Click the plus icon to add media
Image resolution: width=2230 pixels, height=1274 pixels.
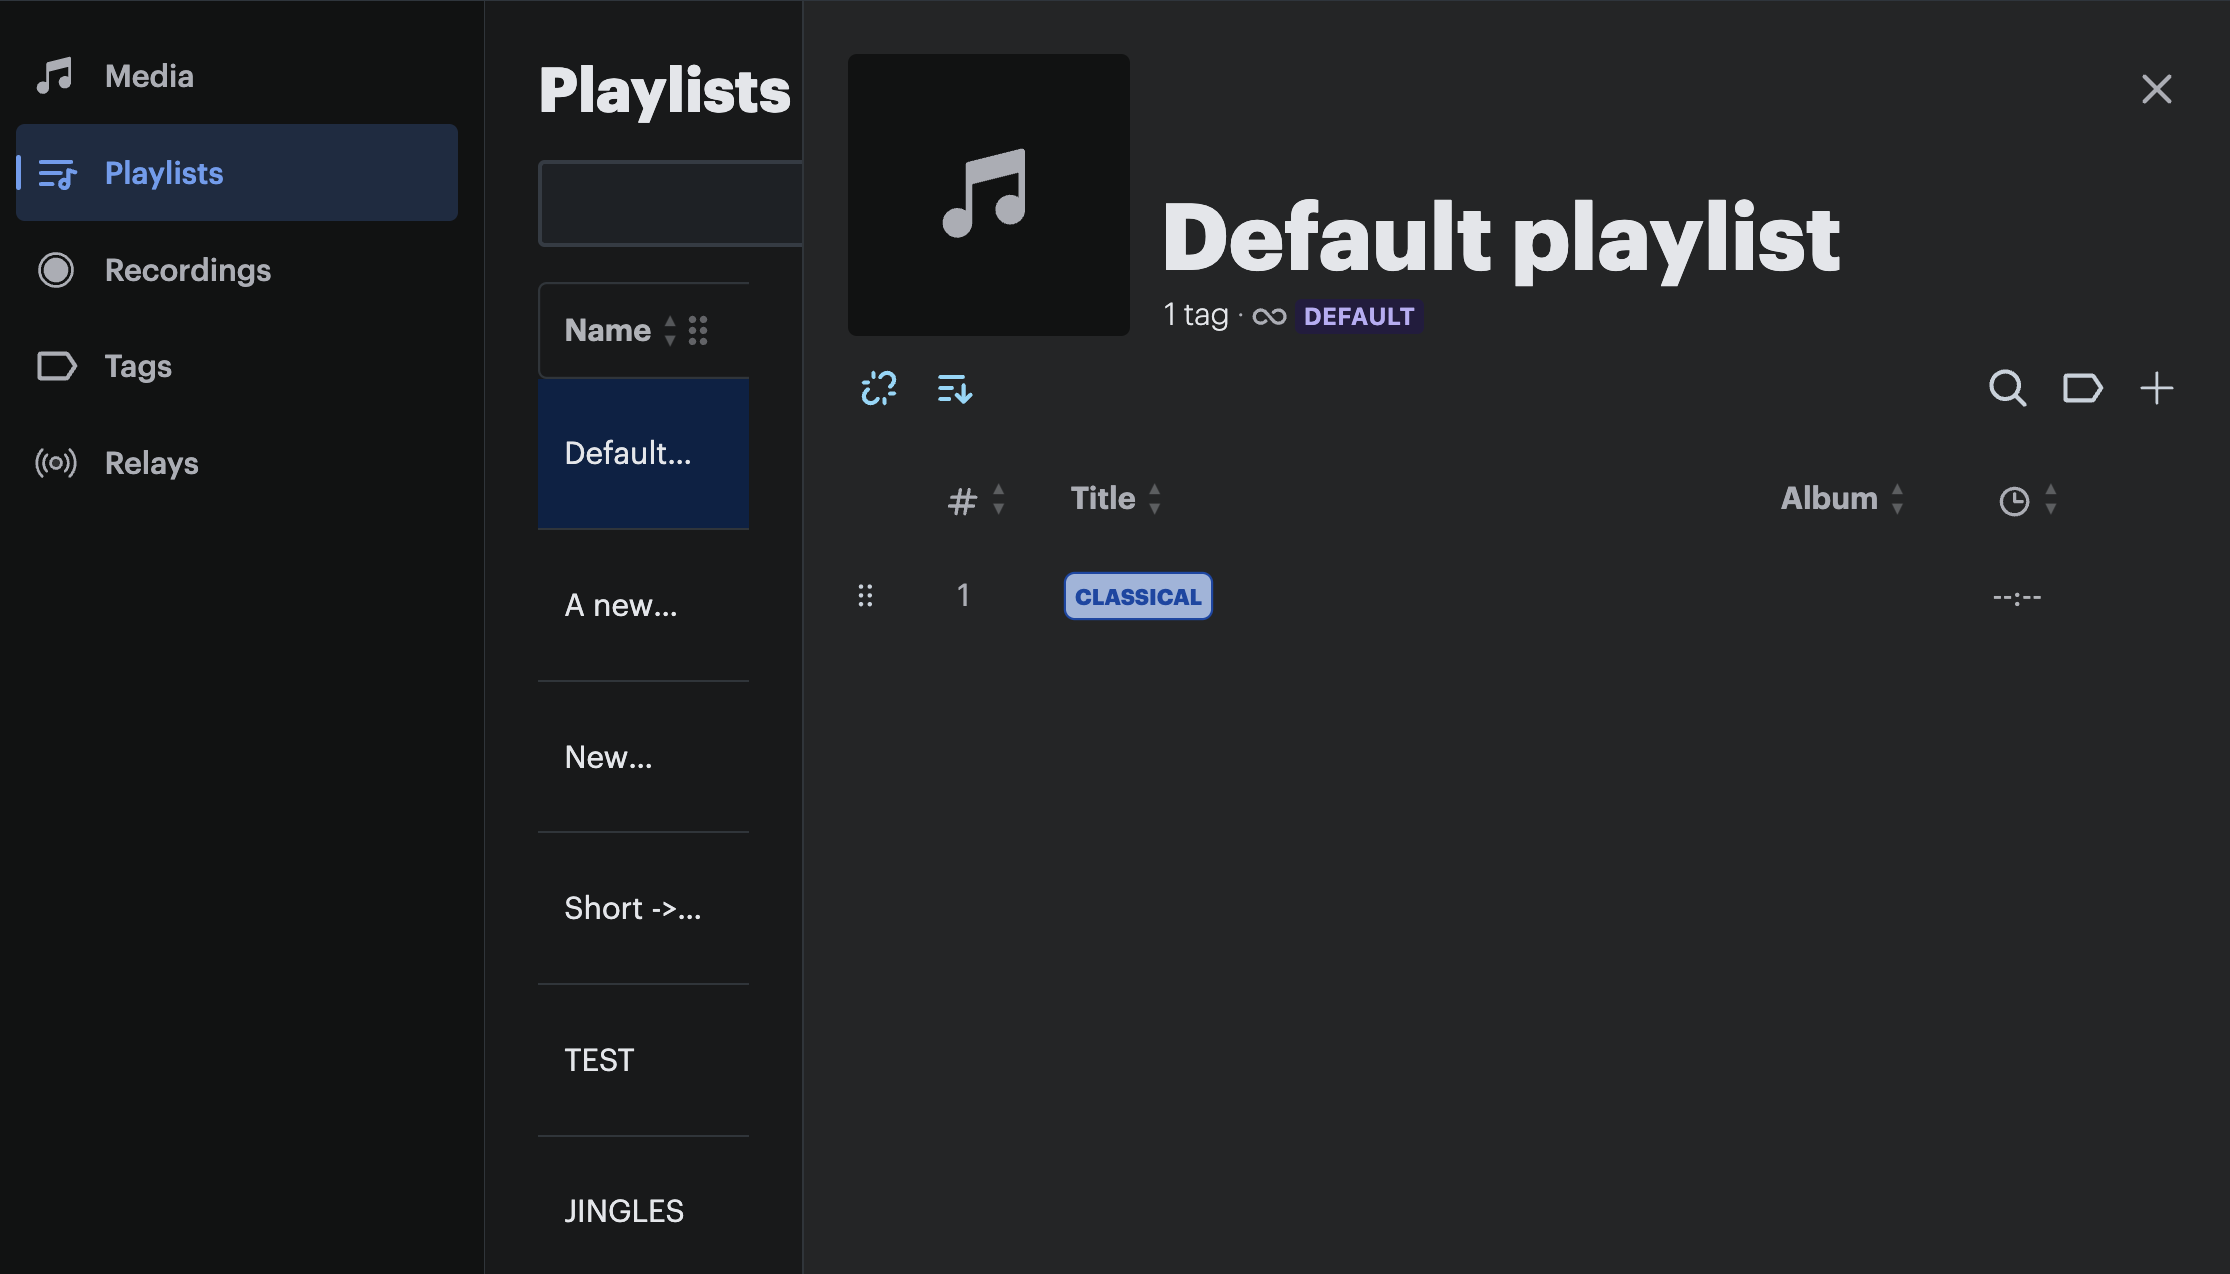(x=2156, y=388)
